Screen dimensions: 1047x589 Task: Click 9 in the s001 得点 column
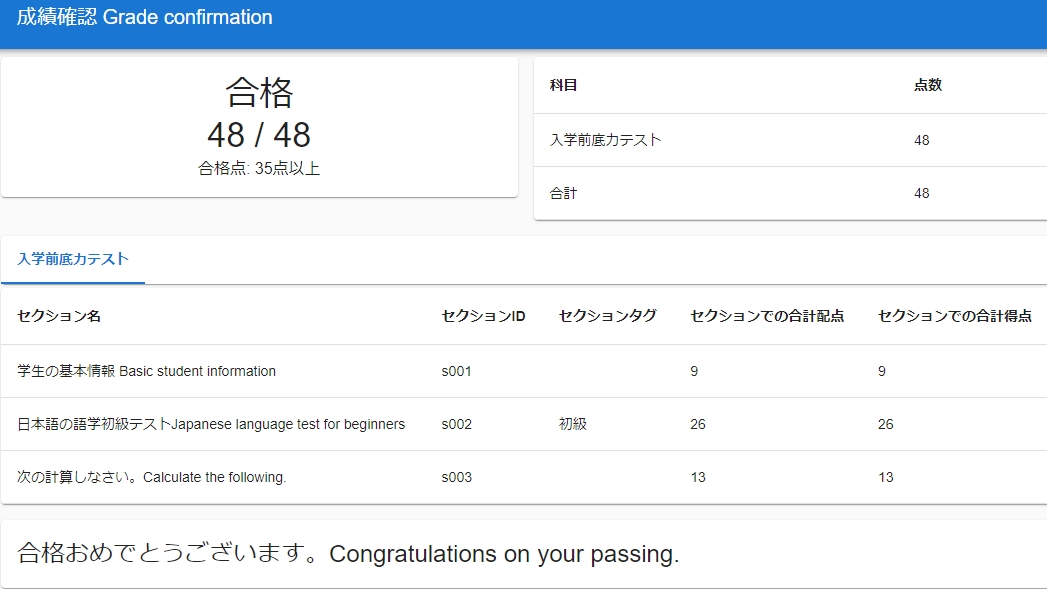coord(882,371)
